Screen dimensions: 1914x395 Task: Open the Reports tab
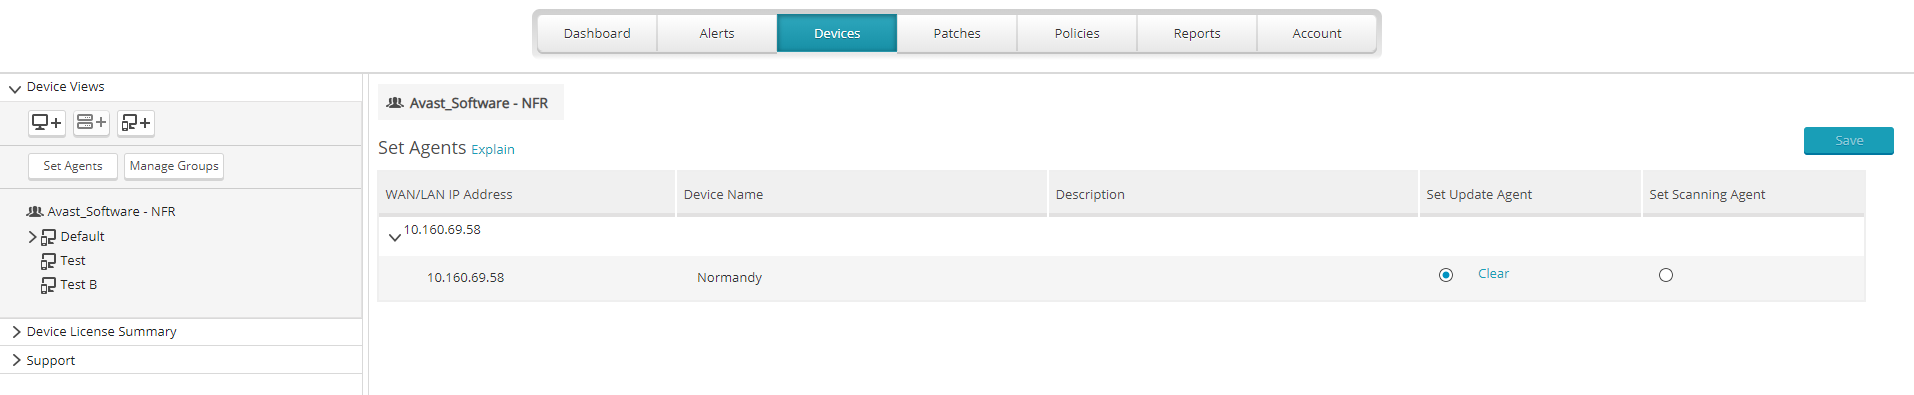(x=1197, y=33)
